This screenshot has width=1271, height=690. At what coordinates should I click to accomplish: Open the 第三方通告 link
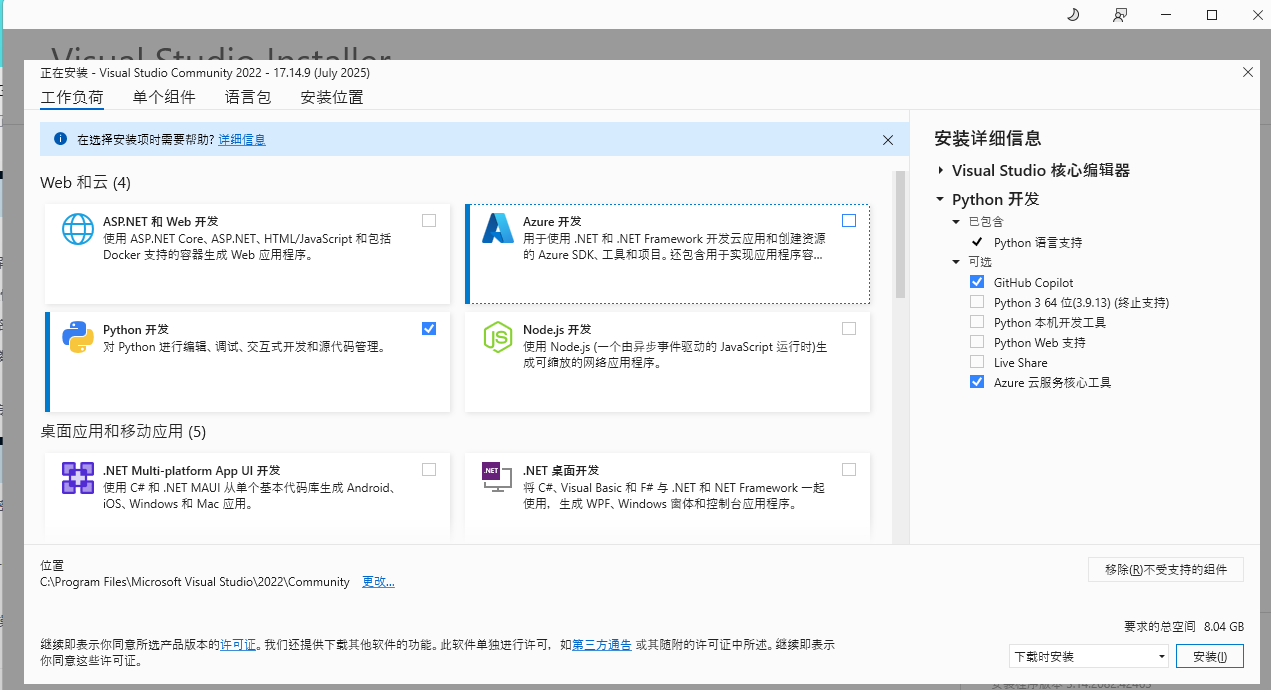pos(601,645)
